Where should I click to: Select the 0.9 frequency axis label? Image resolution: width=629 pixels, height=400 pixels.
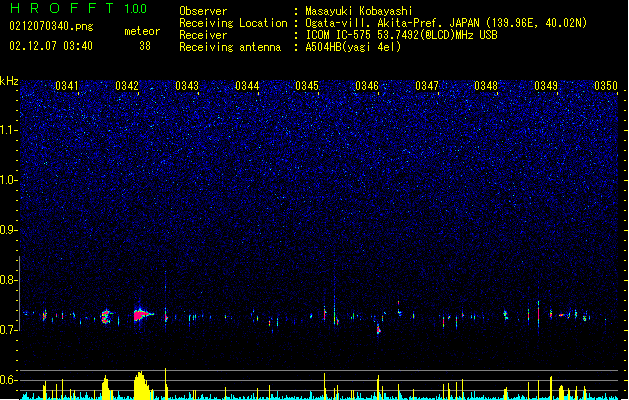point(8,230)
